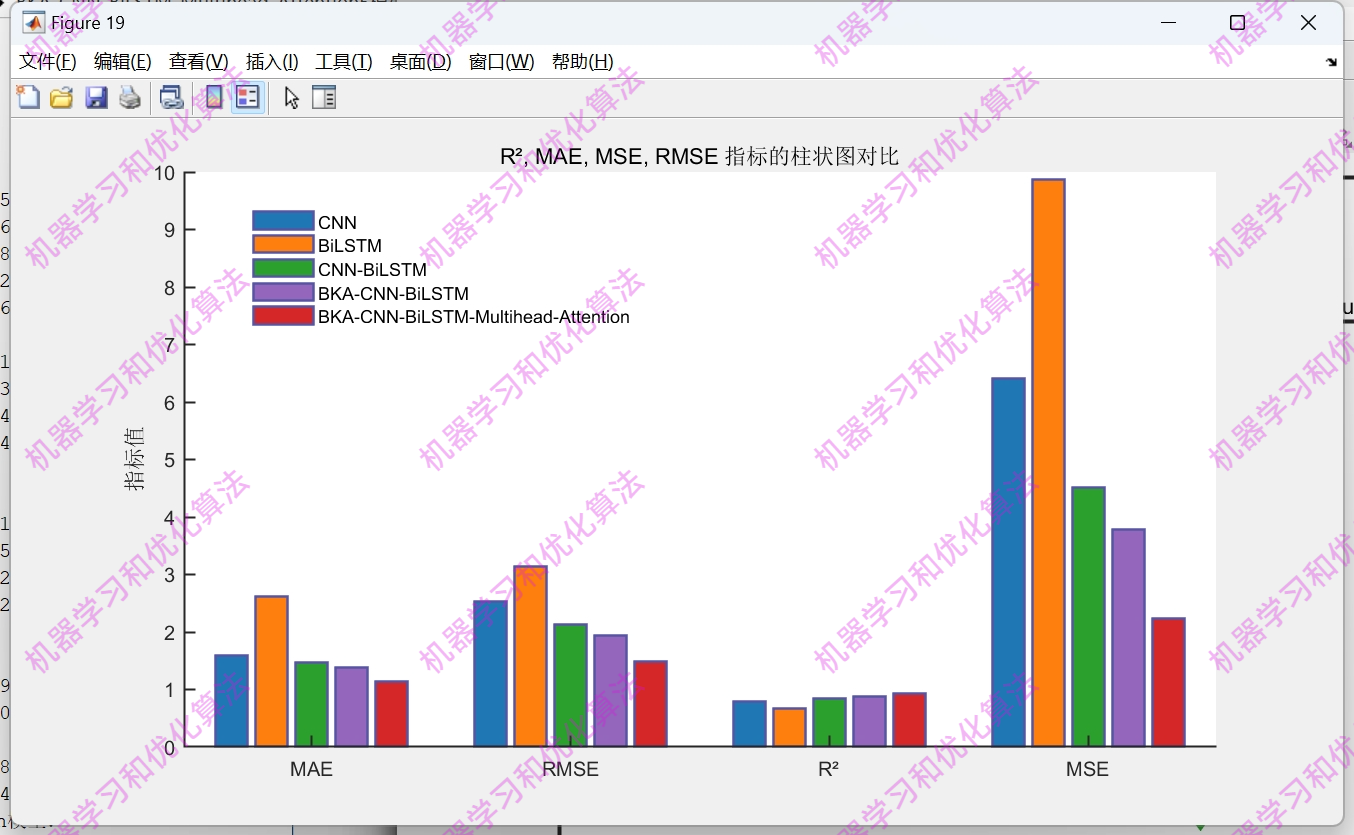Select the orange BiLSTM bar in R² group
1354x835 pixels.
coord(789,727)
